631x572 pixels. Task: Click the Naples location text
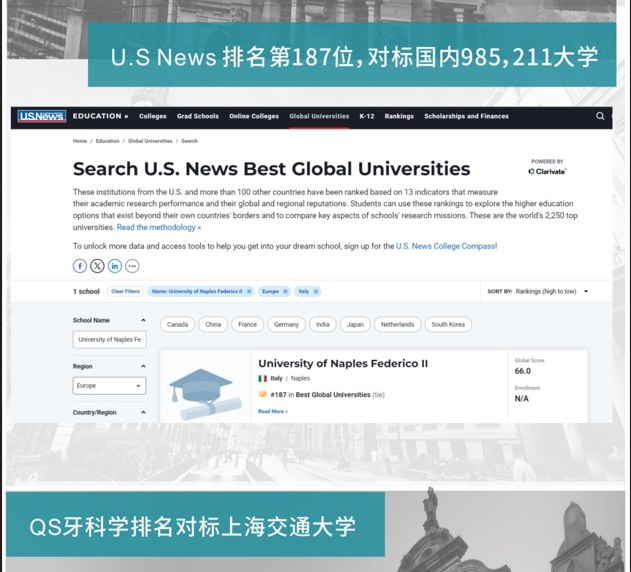(x=300, y=378)
